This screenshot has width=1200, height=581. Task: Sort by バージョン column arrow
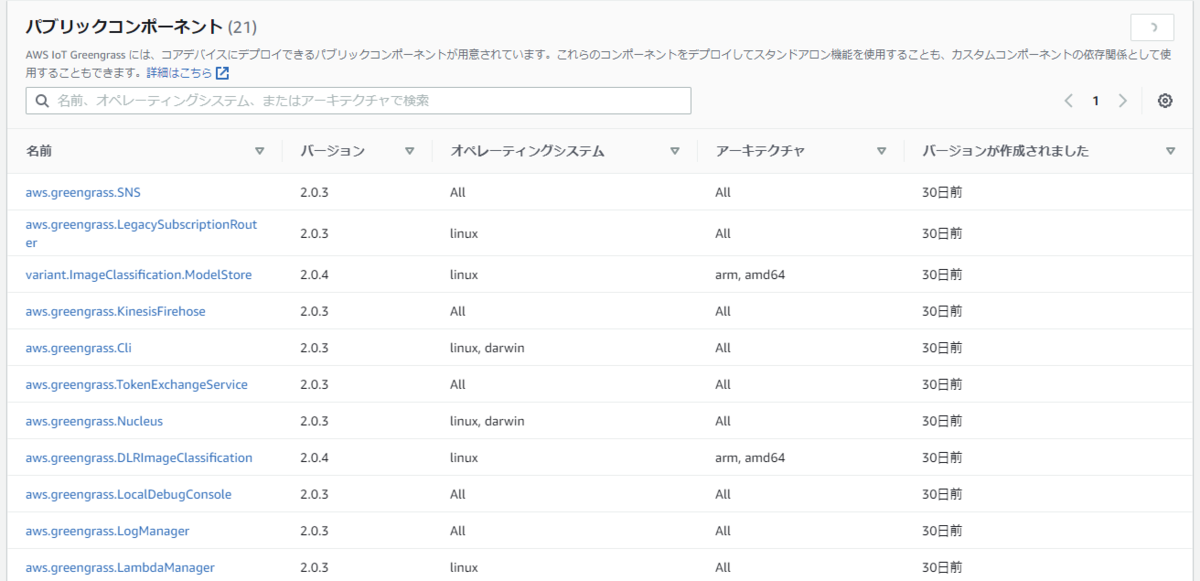coord(409,152)
